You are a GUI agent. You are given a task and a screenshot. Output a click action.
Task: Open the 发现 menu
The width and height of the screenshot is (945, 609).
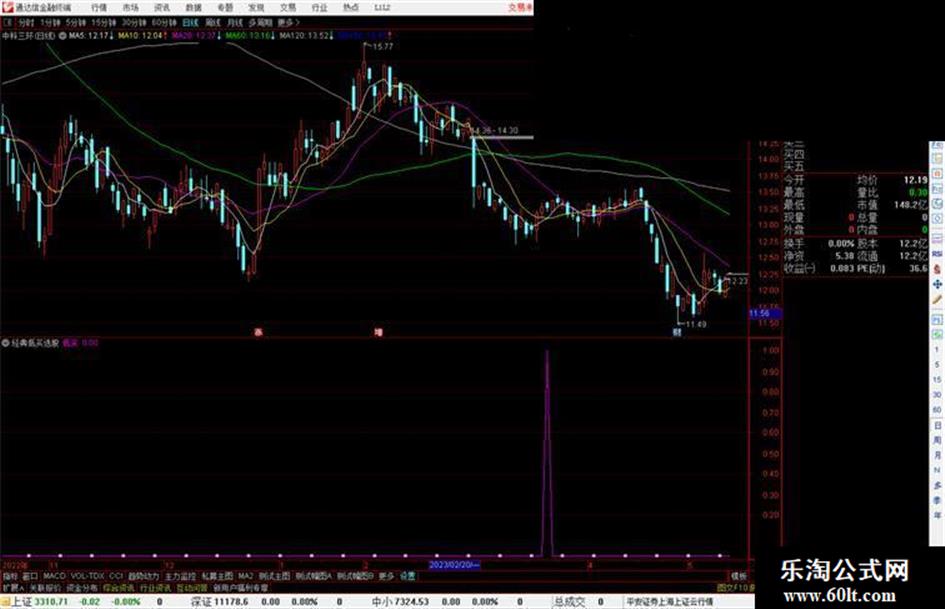click(x=256, y=8)
